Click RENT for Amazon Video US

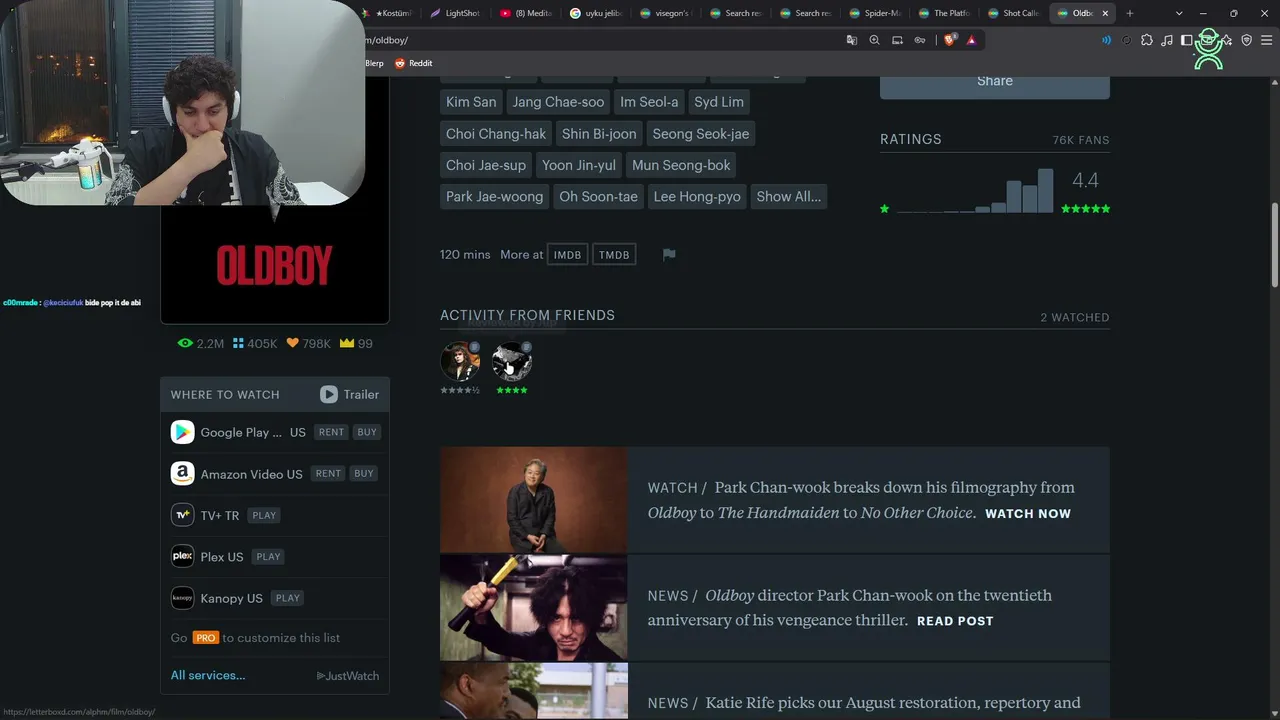pyautogui.click(x=328, y=474)
